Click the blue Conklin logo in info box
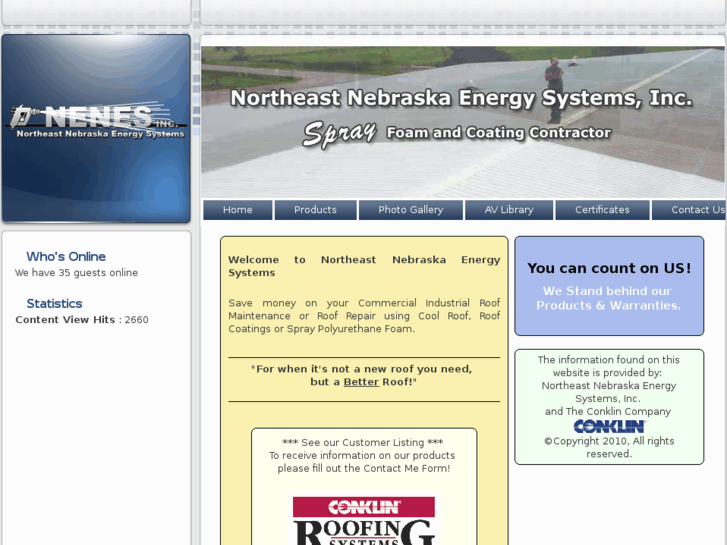Image resolution: width=727 pixels, height=545 pixels. [x=609, y=426]
